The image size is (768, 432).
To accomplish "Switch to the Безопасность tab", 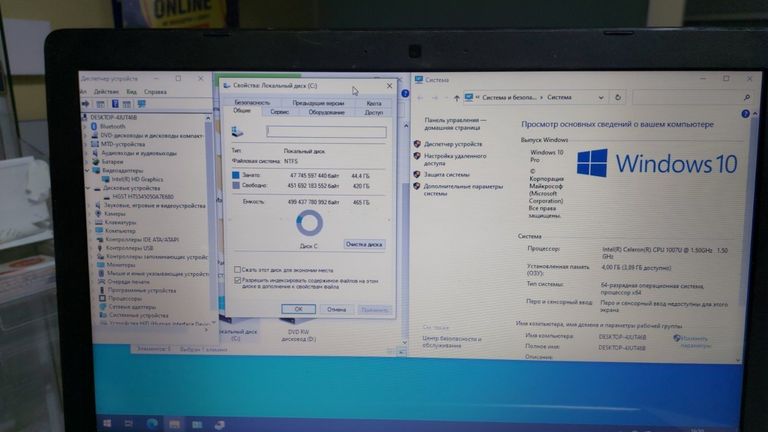I will 252,103.
